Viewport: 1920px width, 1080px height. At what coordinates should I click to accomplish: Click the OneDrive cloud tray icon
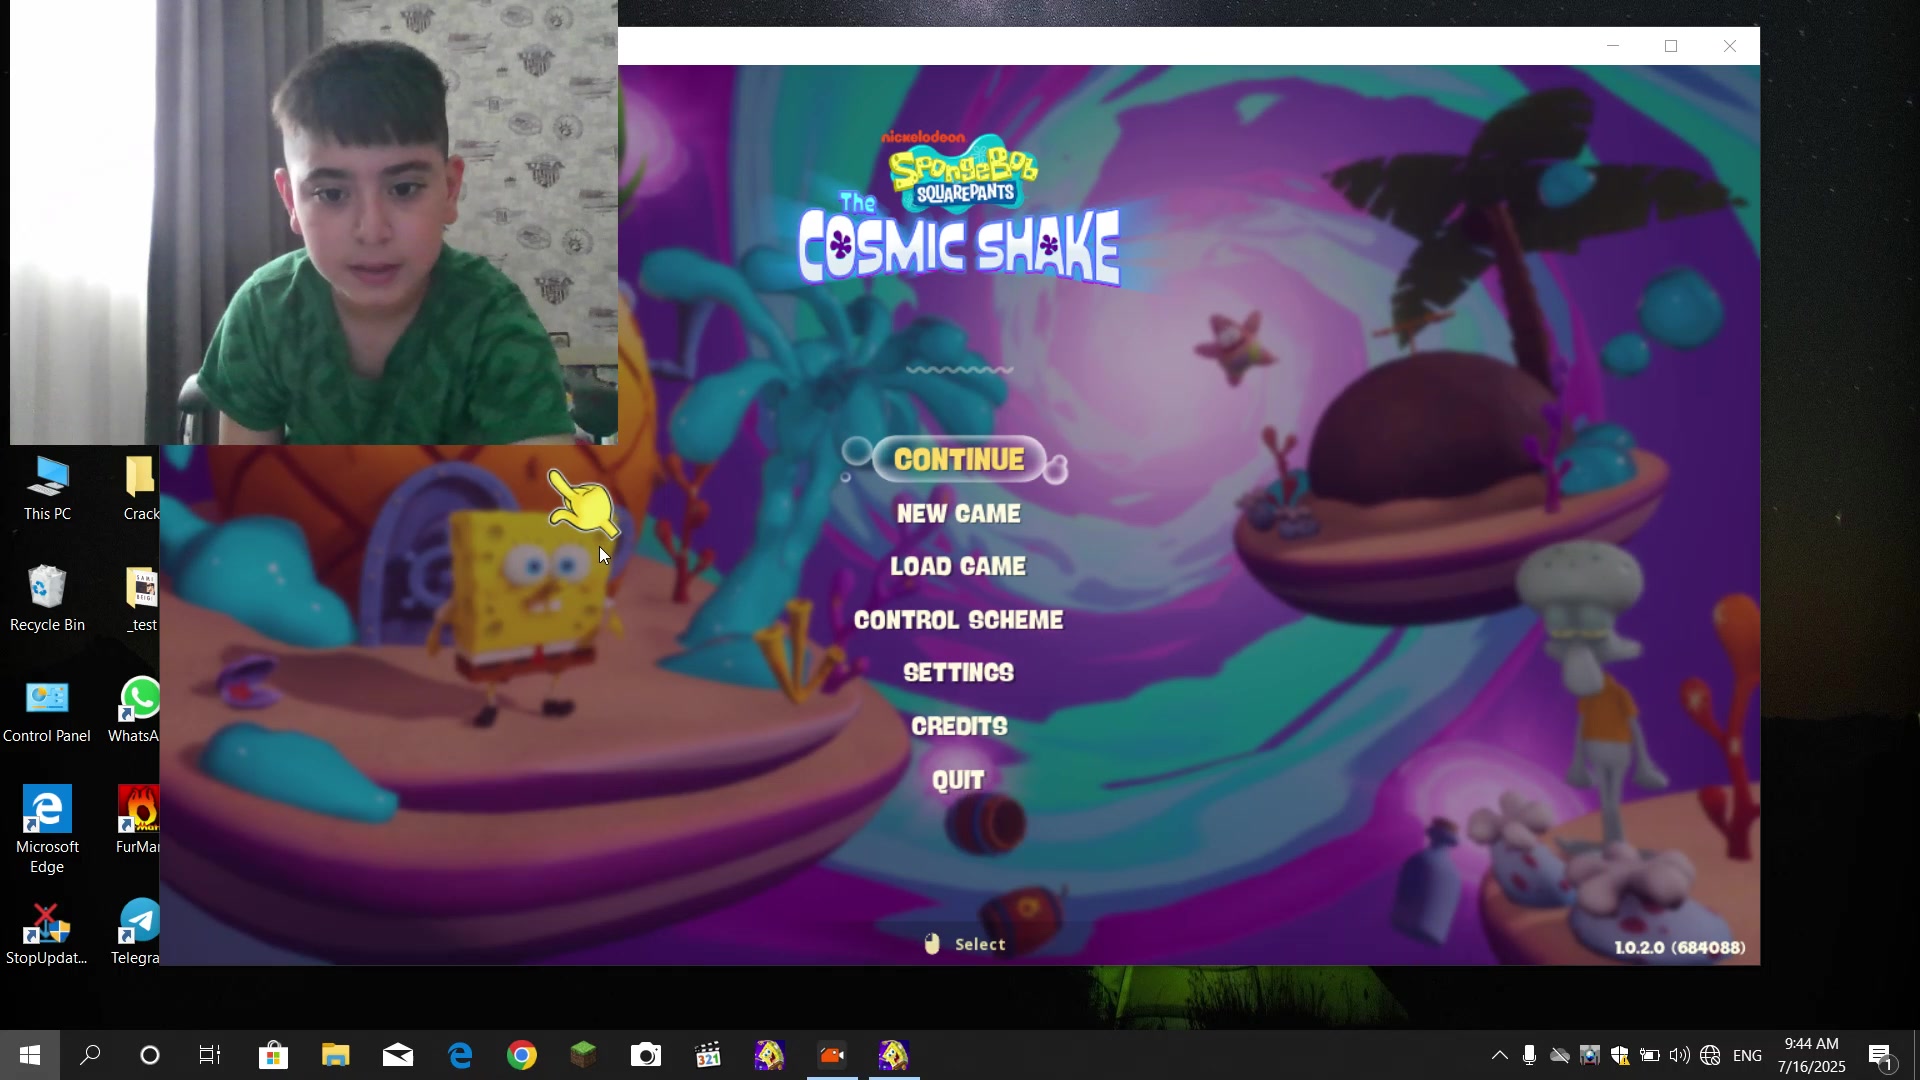1559,1055
